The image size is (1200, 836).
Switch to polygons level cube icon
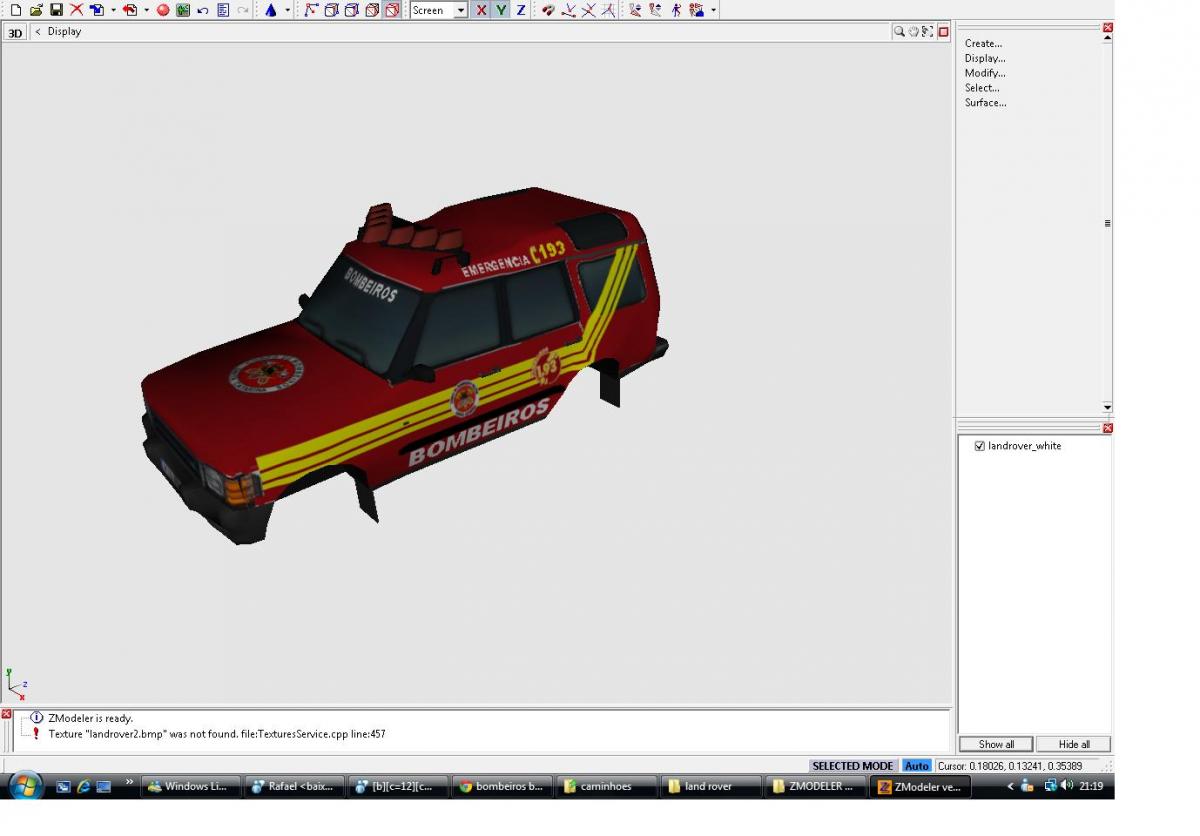coord(351,10)
